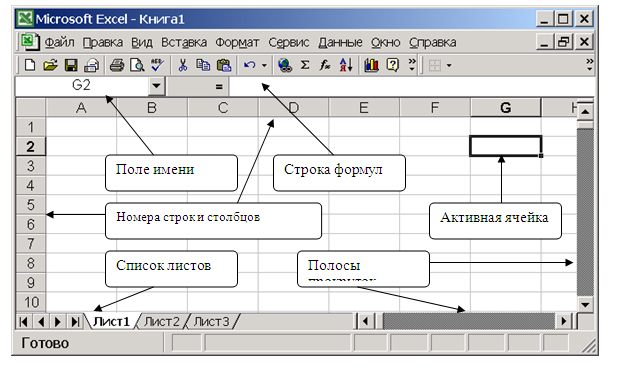617x369 pixels.
Task: Click the Copy icon in the toolbar
Action: [x=203, y=65]
